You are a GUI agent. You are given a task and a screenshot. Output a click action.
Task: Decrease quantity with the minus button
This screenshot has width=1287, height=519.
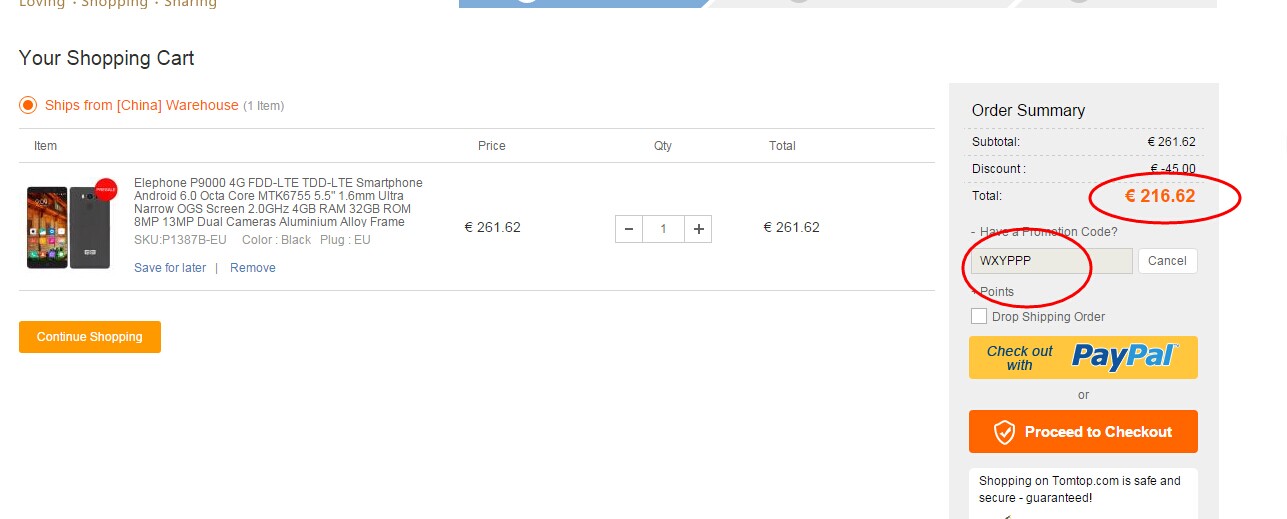pyautogui.click(x=628, y=229)
